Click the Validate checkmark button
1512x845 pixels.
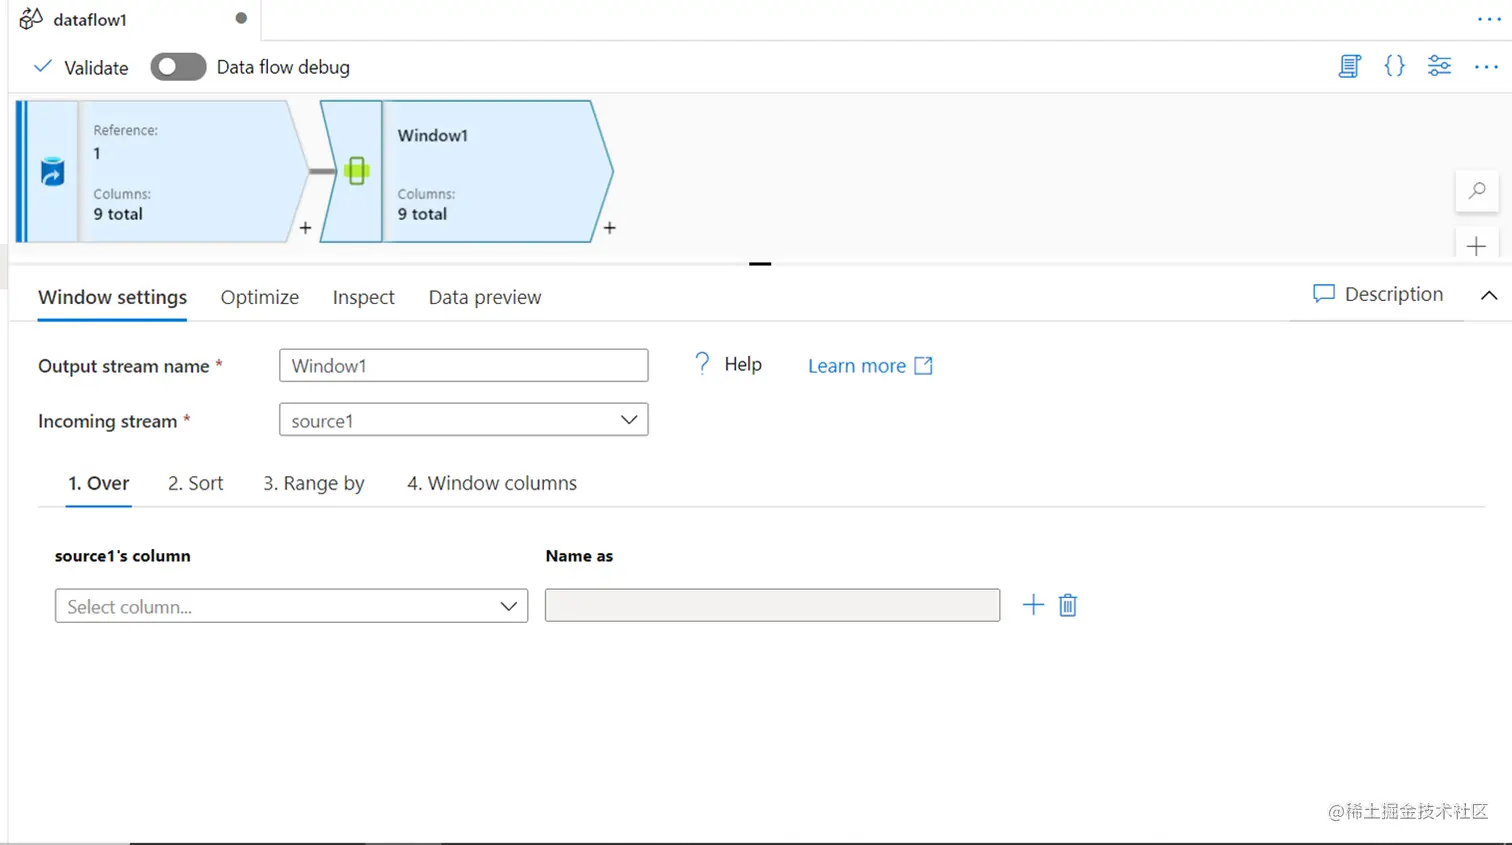coord(82,67)
